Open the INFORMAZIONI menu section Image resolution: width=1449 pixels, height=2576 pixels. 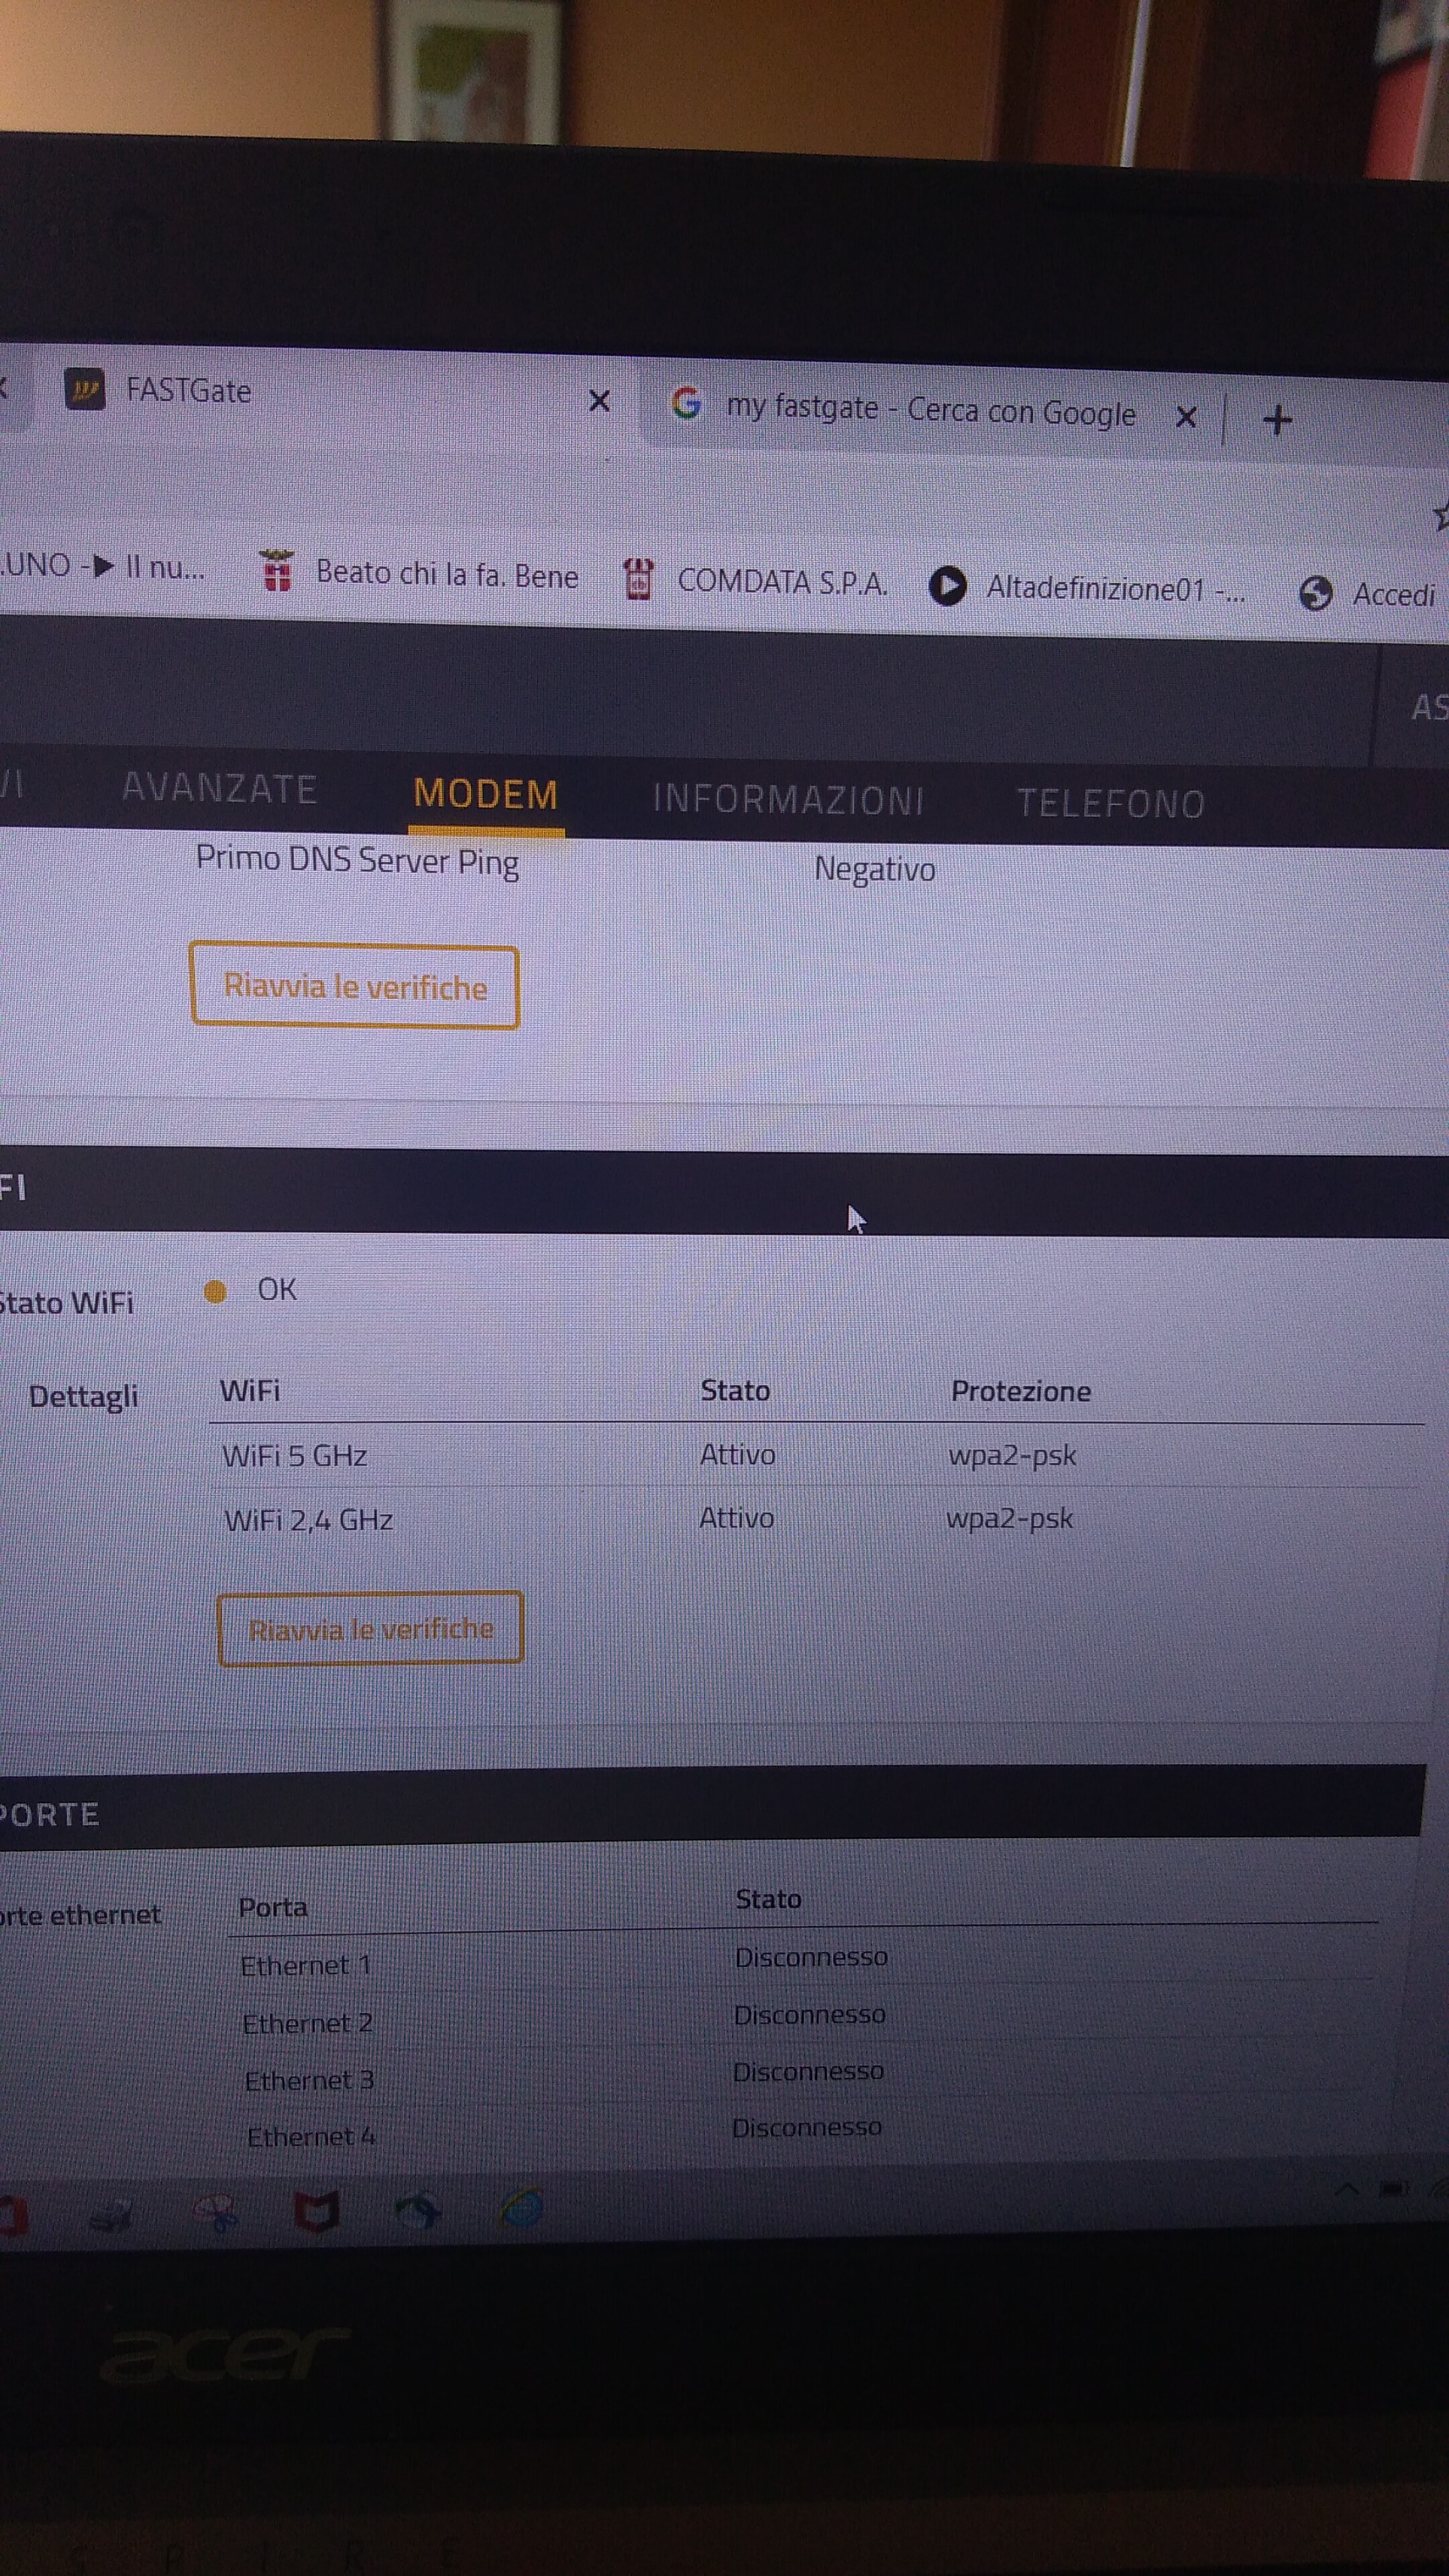point(788,800)
